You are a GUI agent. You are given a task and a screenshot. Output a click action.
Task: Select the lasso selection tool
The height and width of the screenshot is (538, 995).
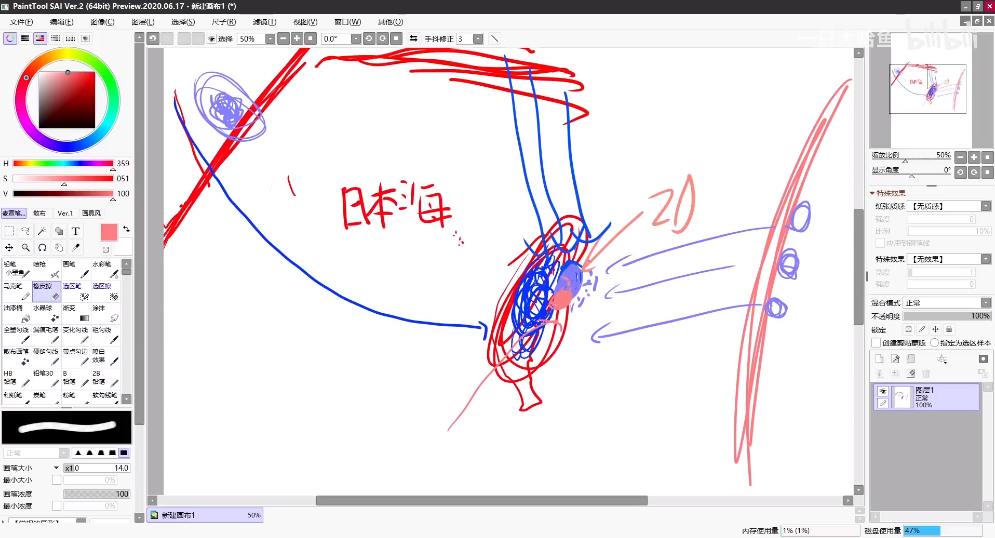point(25,231)
